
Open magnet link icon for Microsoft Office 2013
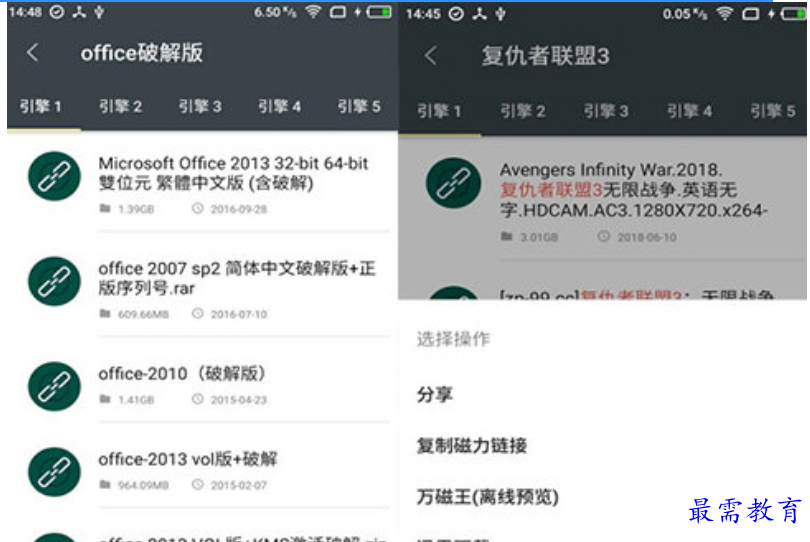point(54,176)
